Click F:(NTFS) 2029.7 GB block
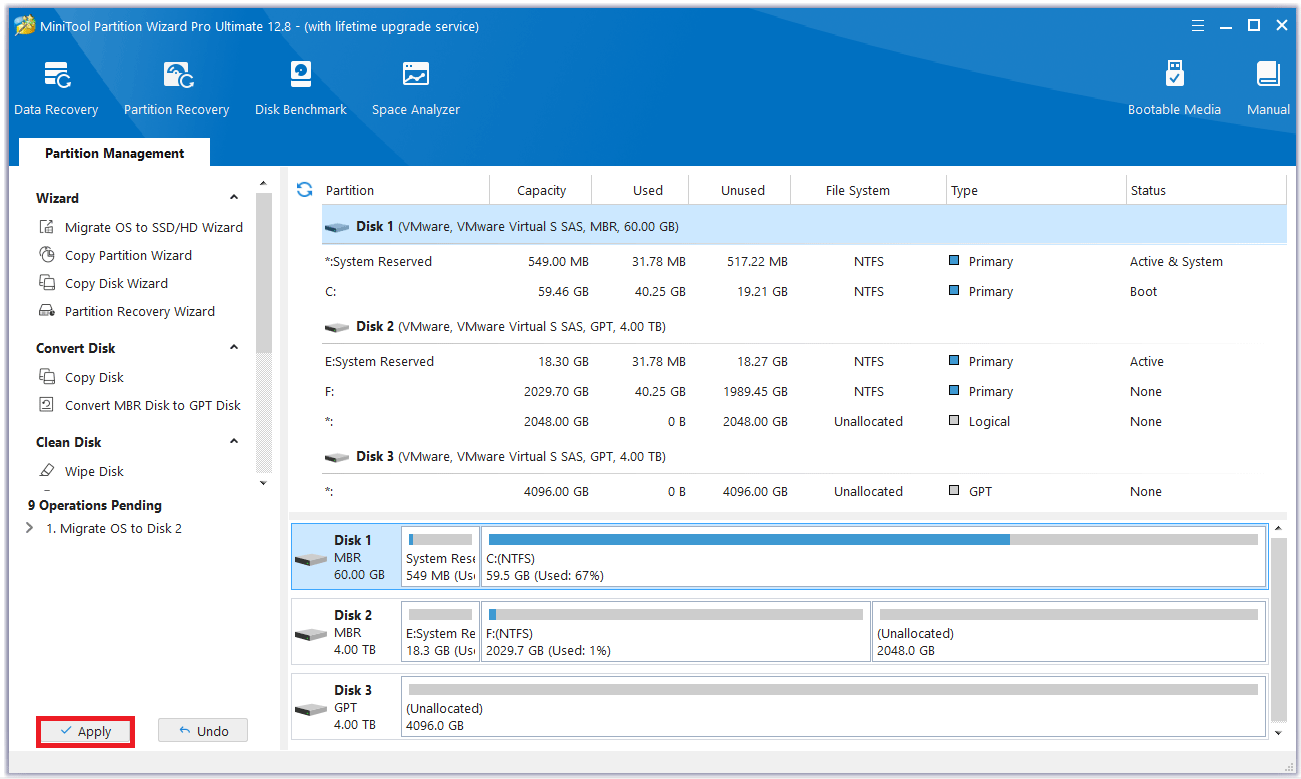This screenshot has width=1301, height=779. (676, 632)
